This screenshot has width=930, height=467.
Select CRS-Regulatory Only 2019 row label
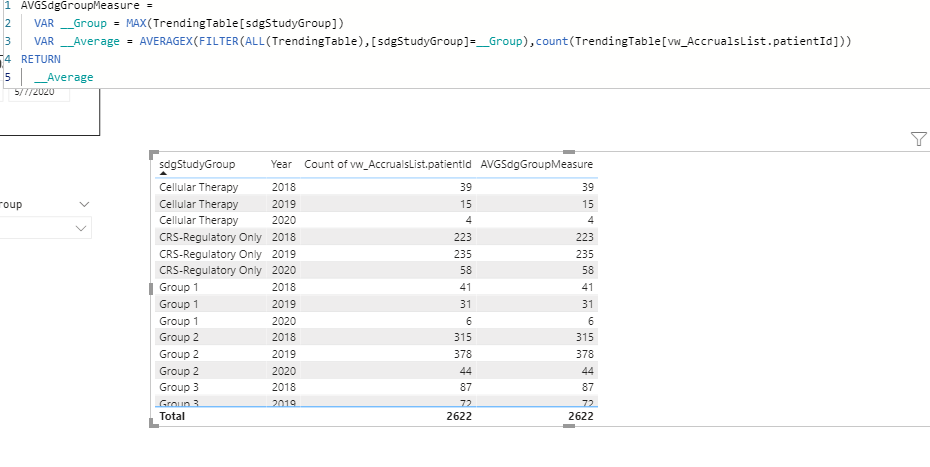(x=211, y=253)
